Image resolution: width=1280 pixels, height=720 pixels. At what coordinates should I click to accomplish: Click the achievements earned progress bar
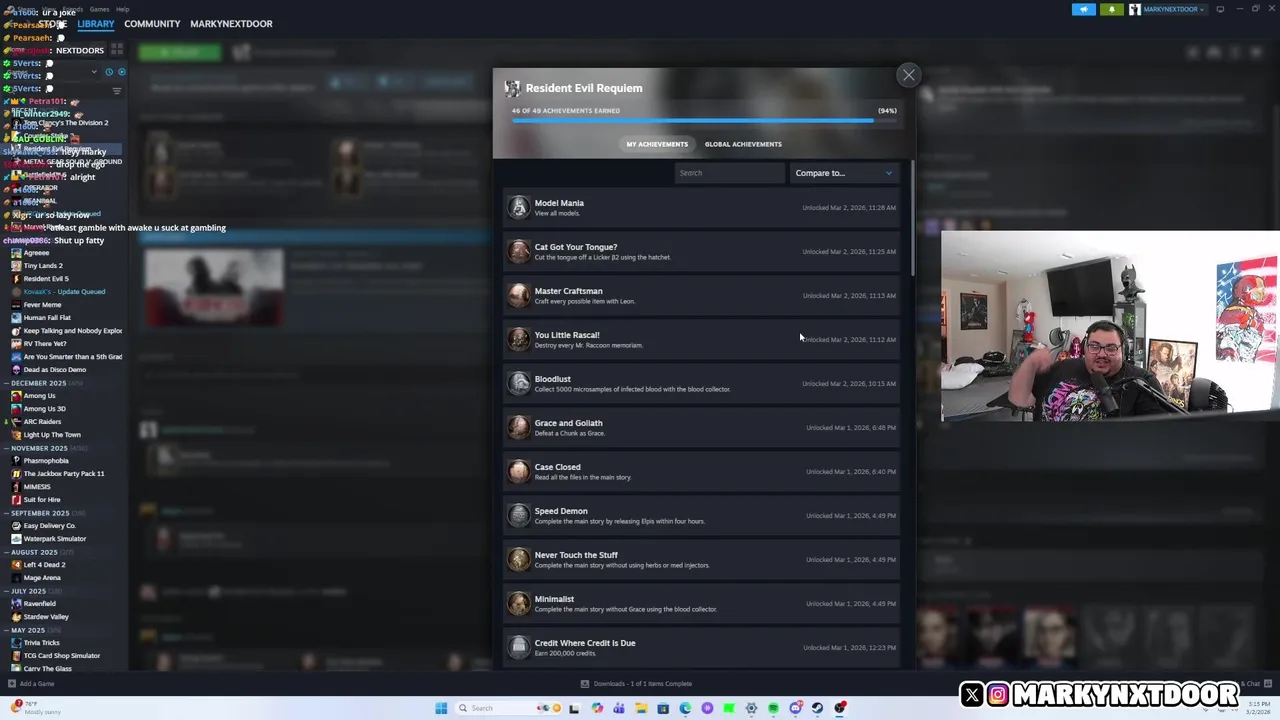(x=704, y=121)
